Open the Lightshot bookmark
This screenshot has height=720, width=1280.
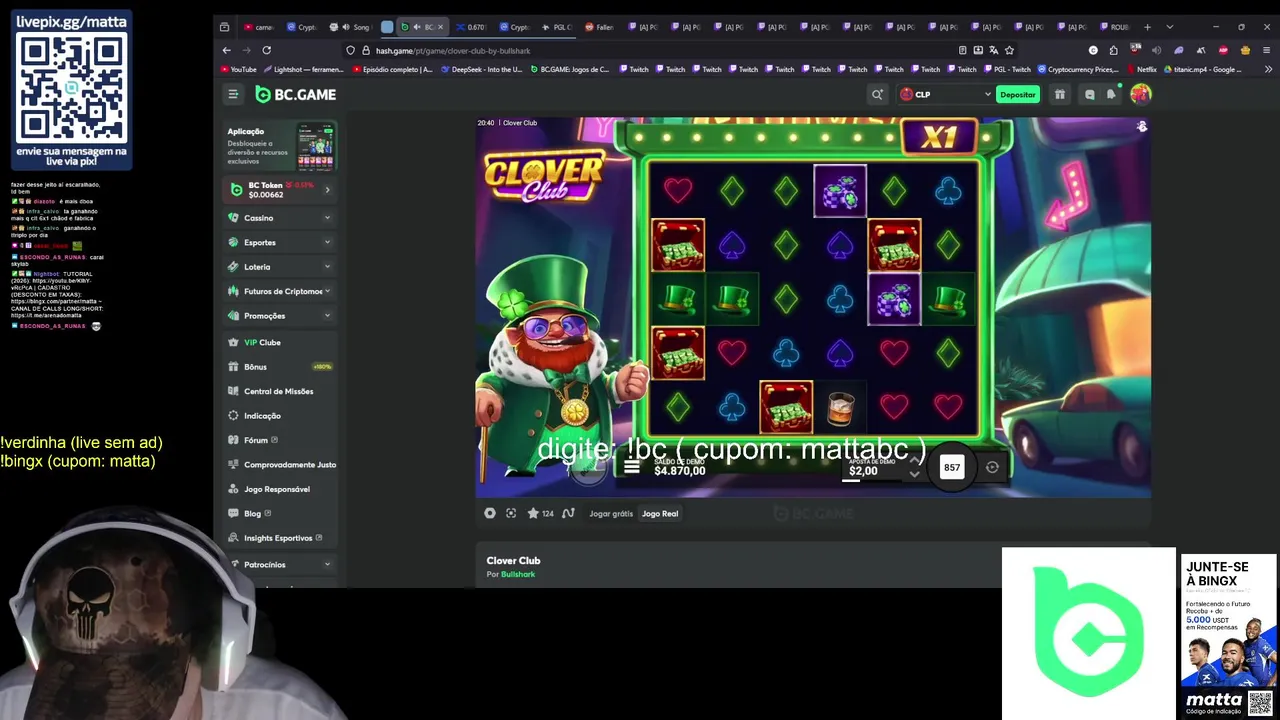click(304, 70)
